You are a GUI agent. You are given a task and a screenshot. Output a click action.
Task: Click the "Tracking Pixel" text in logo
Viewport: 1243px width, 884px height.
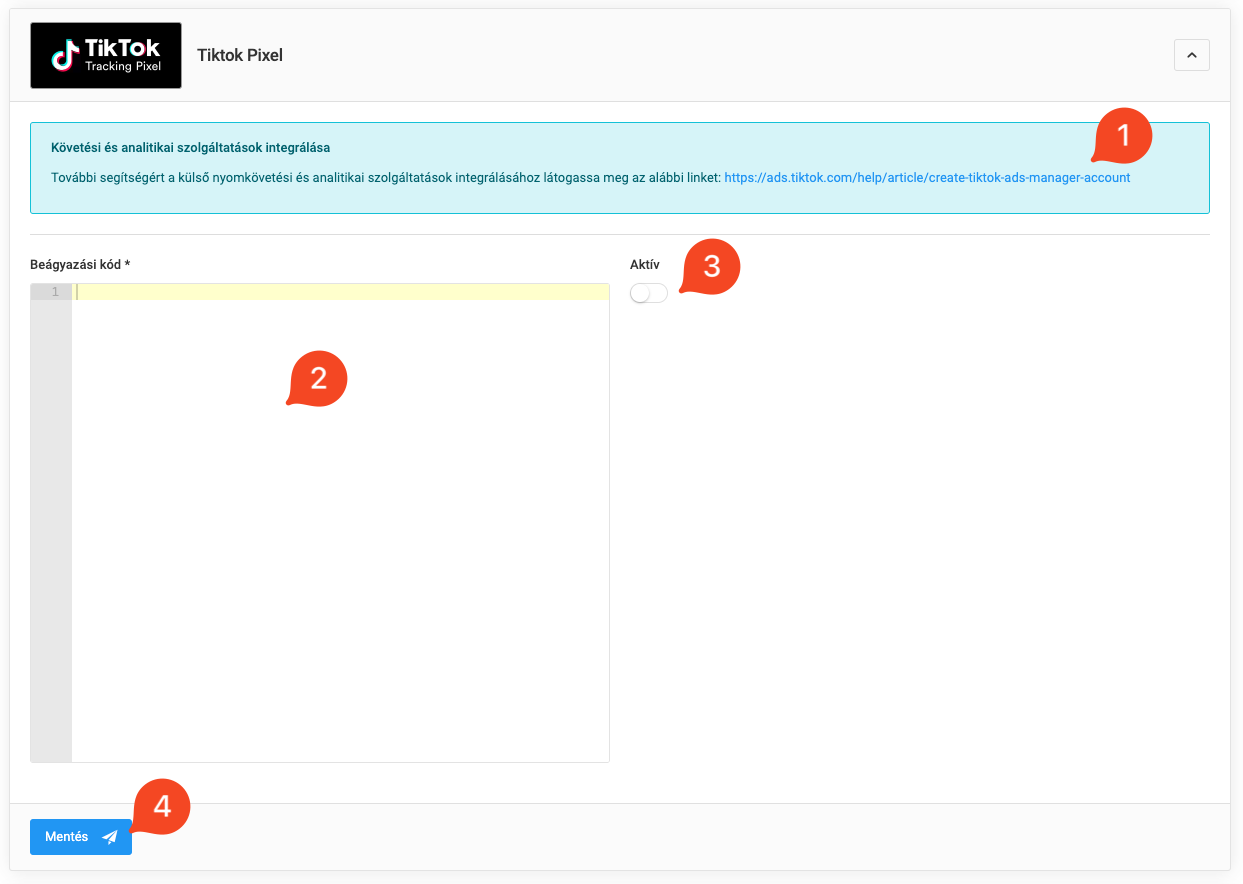pos(123,66)
